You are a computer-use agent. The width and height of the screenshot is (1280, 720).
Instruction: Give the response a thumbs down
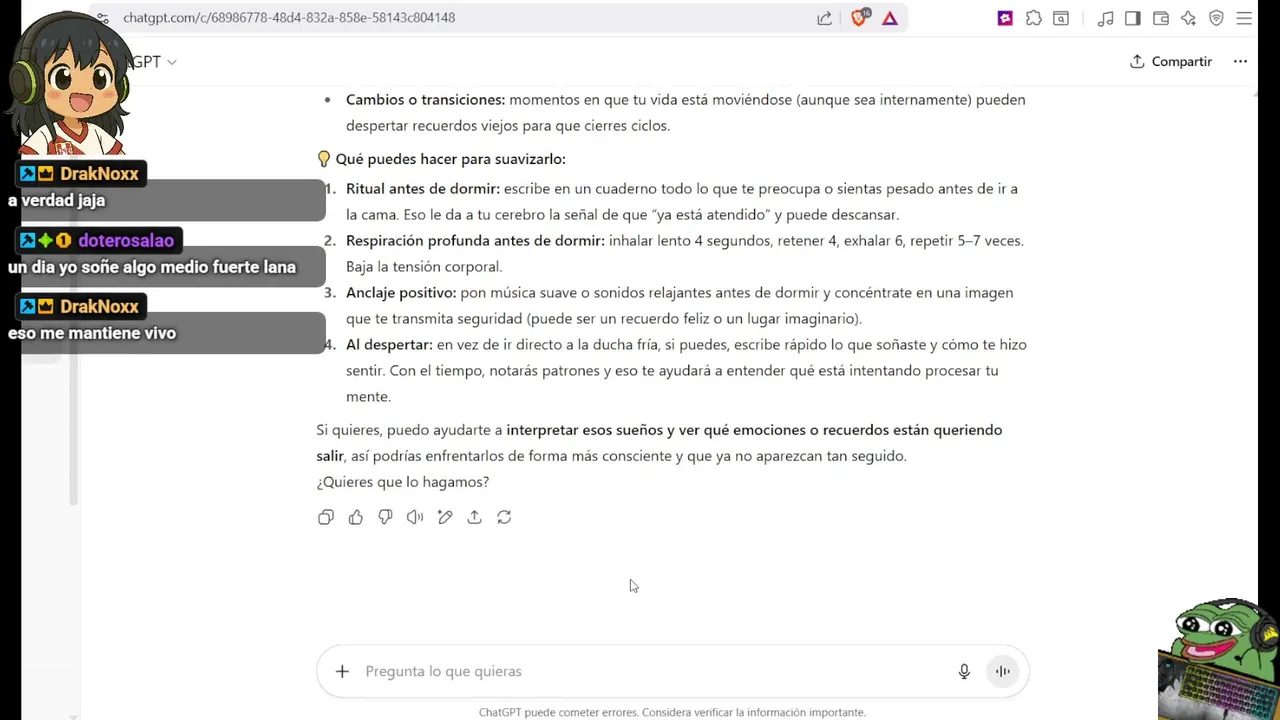tap(385, 517)
